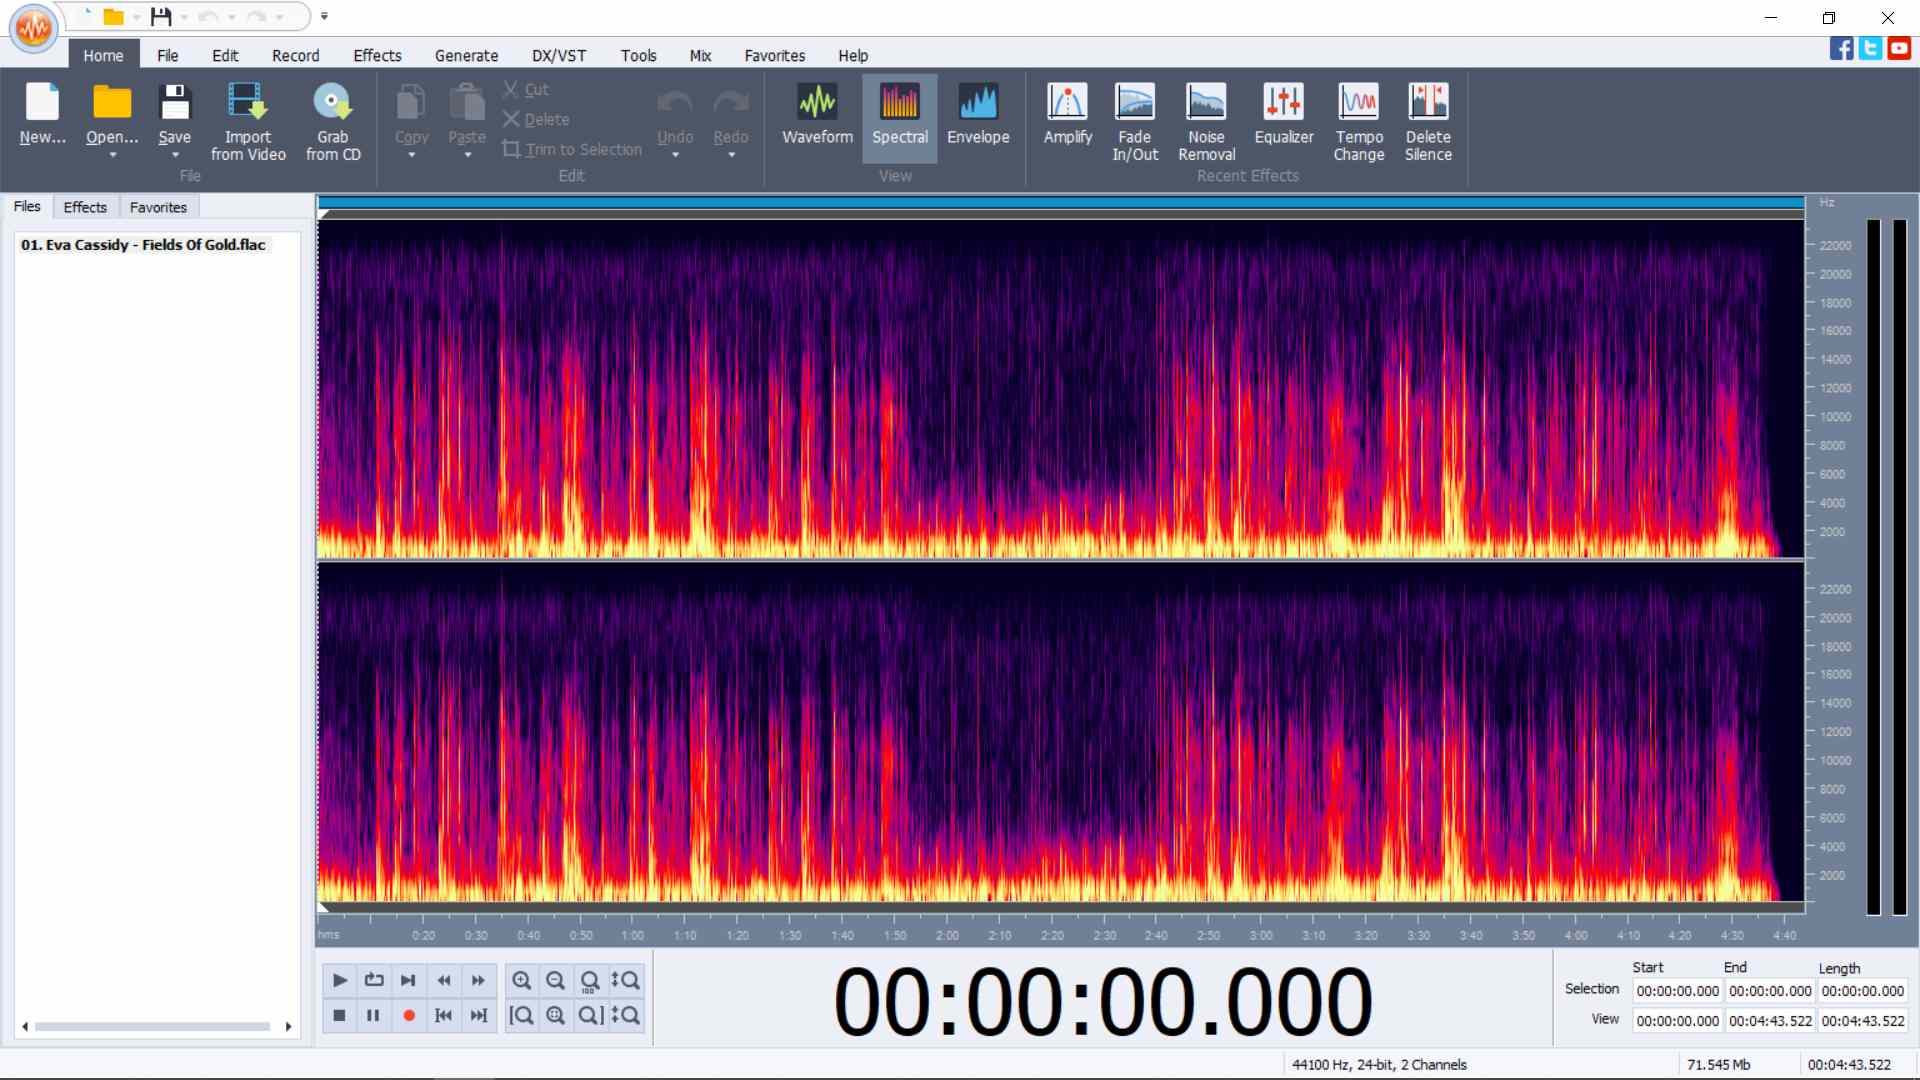The width and height of the screenshot is (1920, 1080).
Task: Expand the Open dropdown arrow
Action: (112, 155)
